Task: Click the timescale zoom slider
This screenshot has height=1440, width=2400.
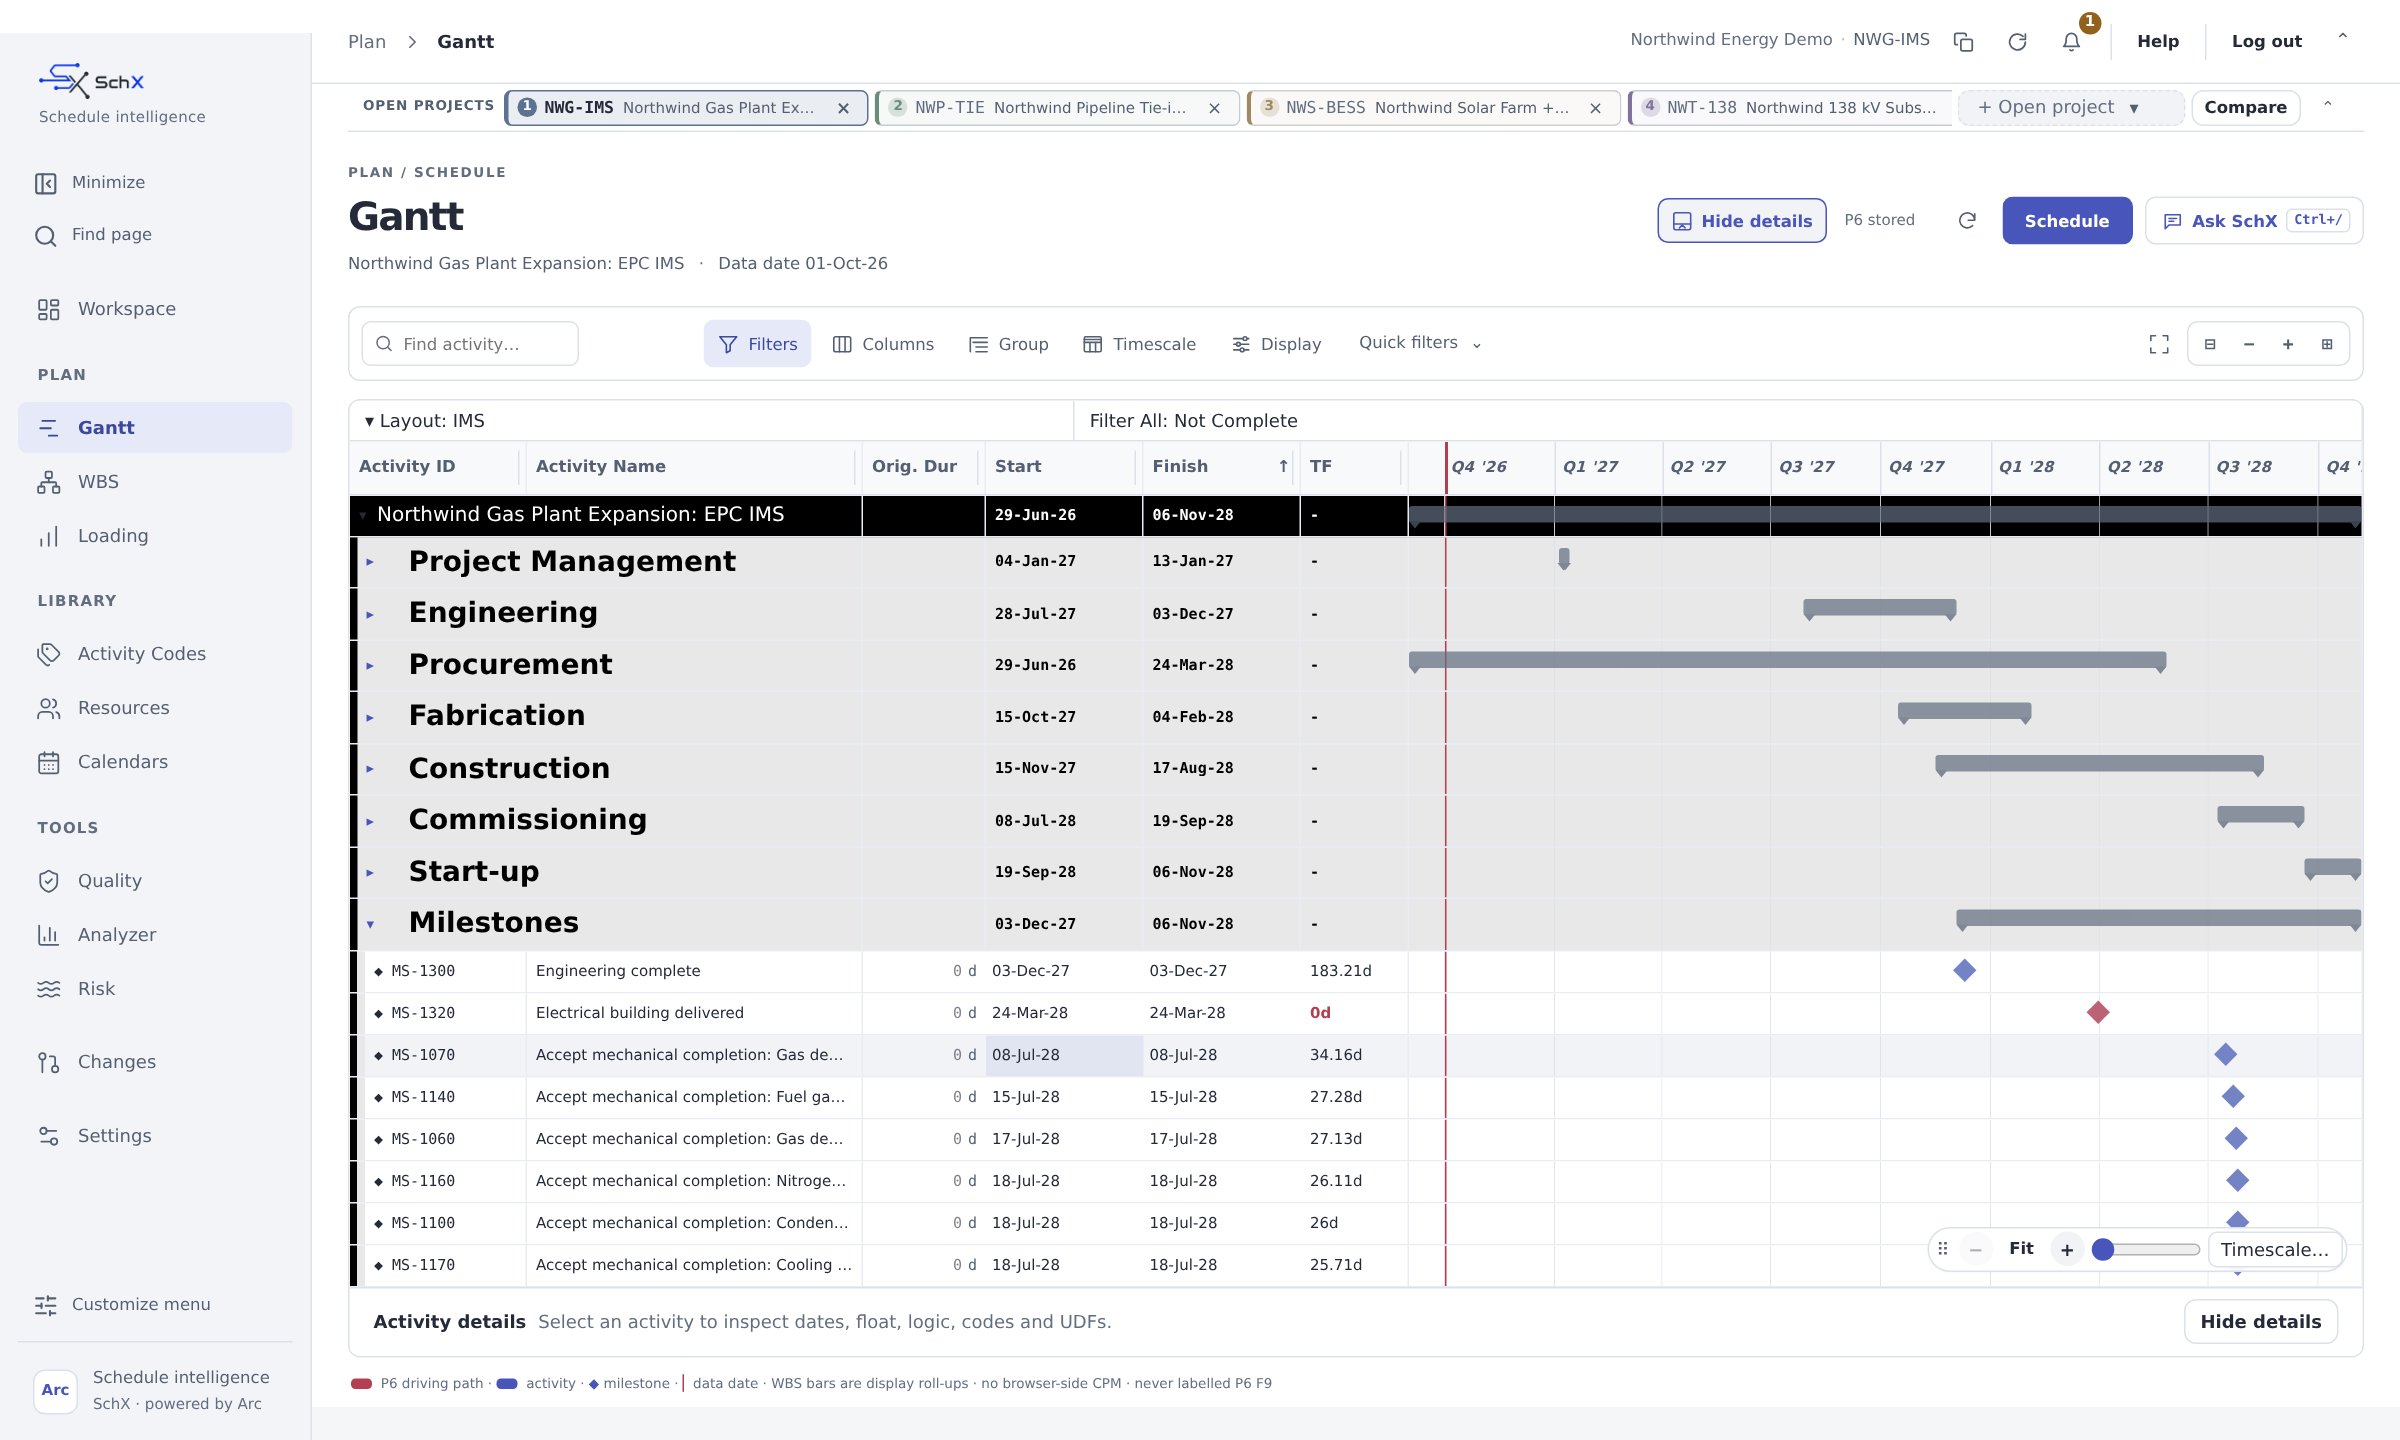Action: point(2147,1250)
